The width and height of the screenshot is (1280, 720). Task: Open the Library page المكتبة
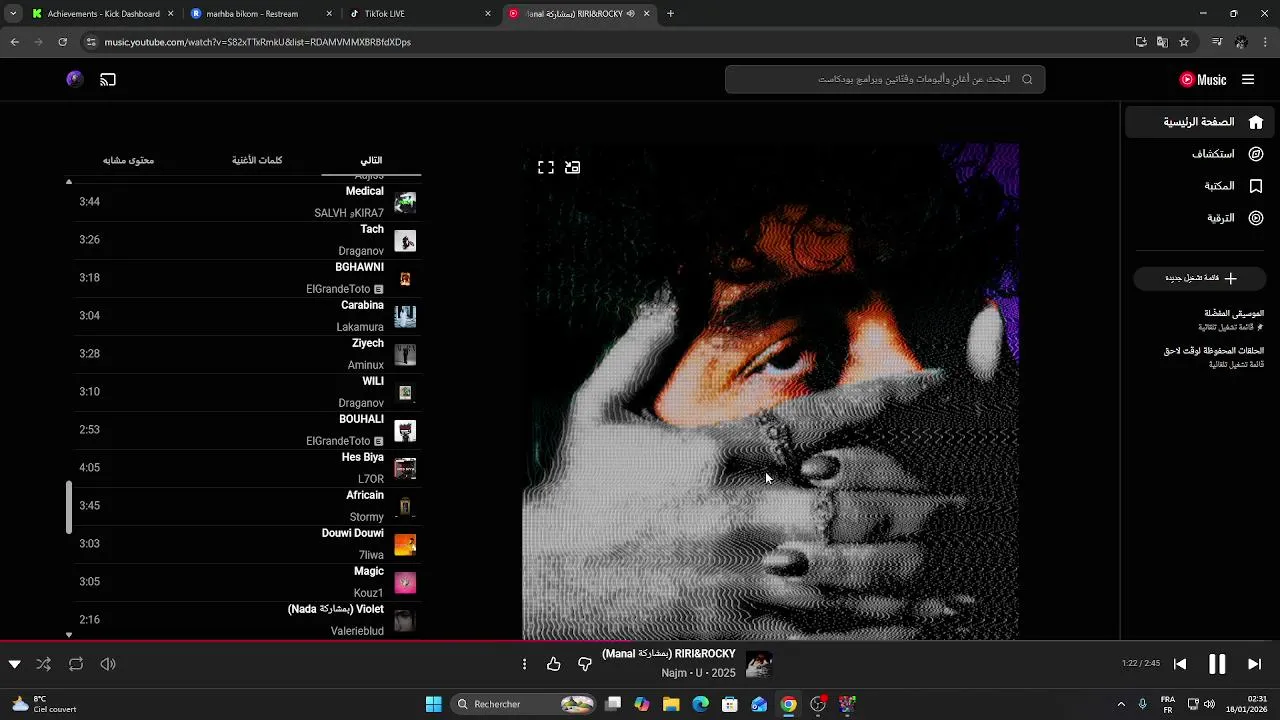click(x=1200, y=186)
